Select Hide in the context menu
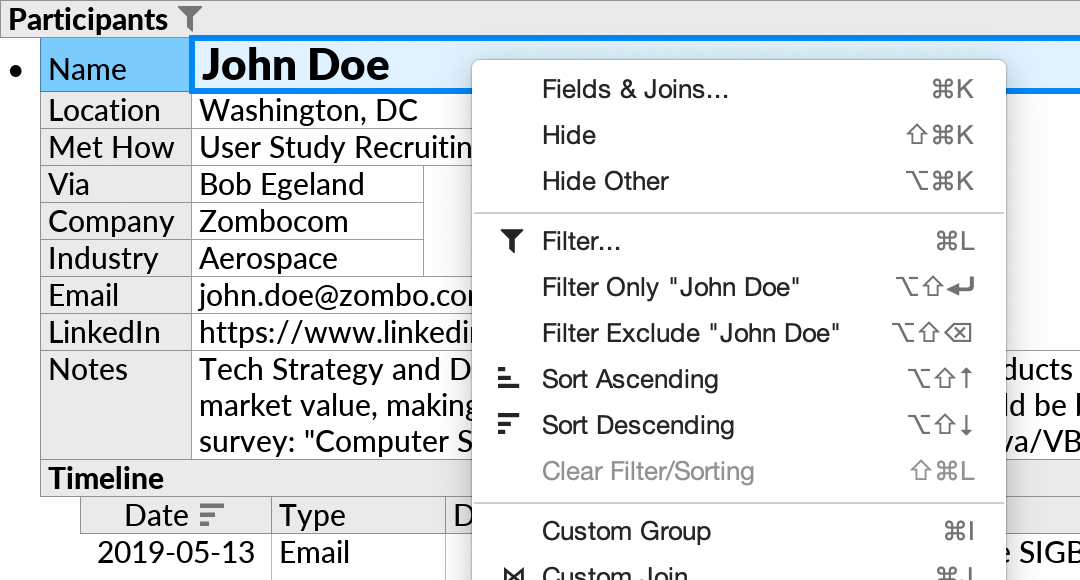This screenshot has height=580, width=1080. click(x=568, y=135)
